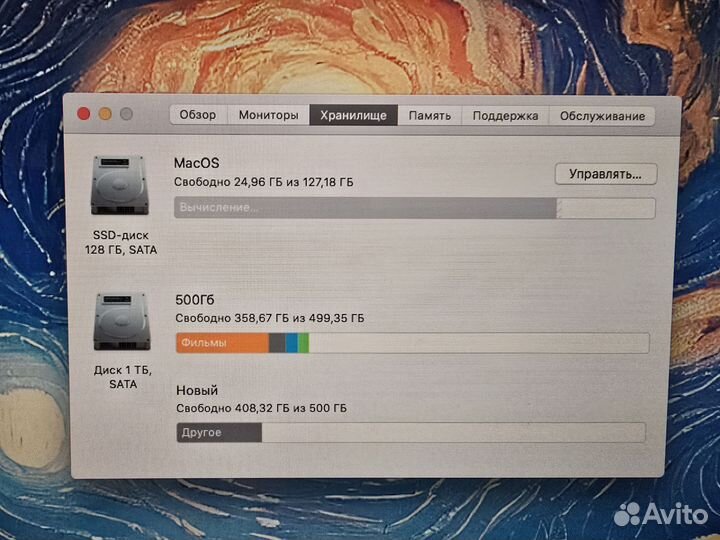Click the gray disabled zoom button
720x540 pixels.
point(126,113)
